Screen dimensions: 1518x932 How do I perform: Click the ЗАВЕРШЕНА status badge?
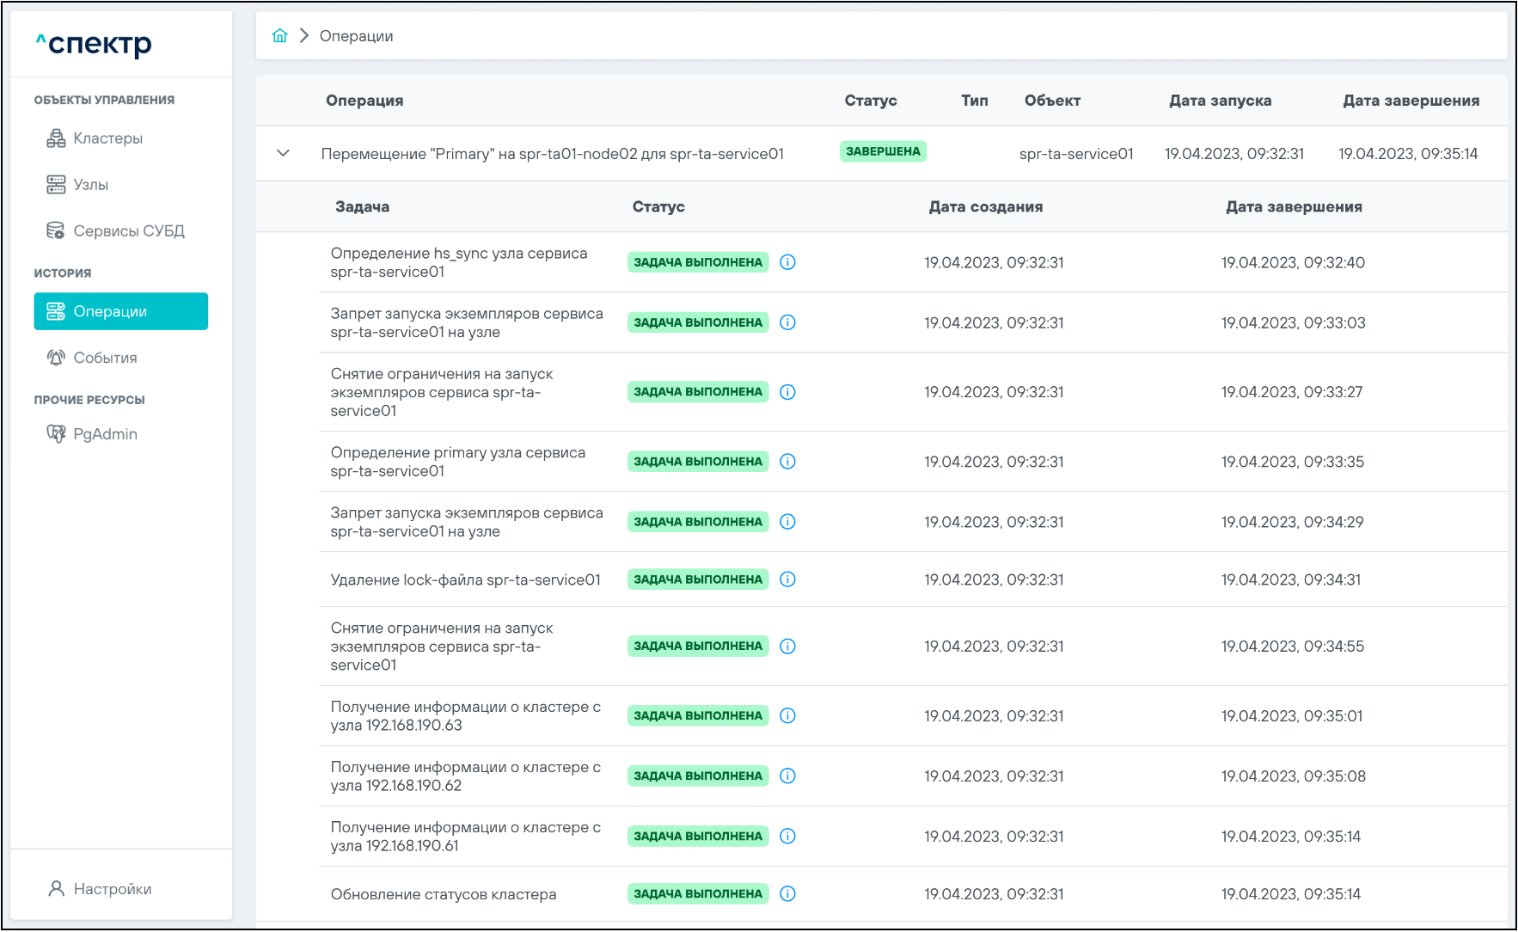click(x=883, y=152)
